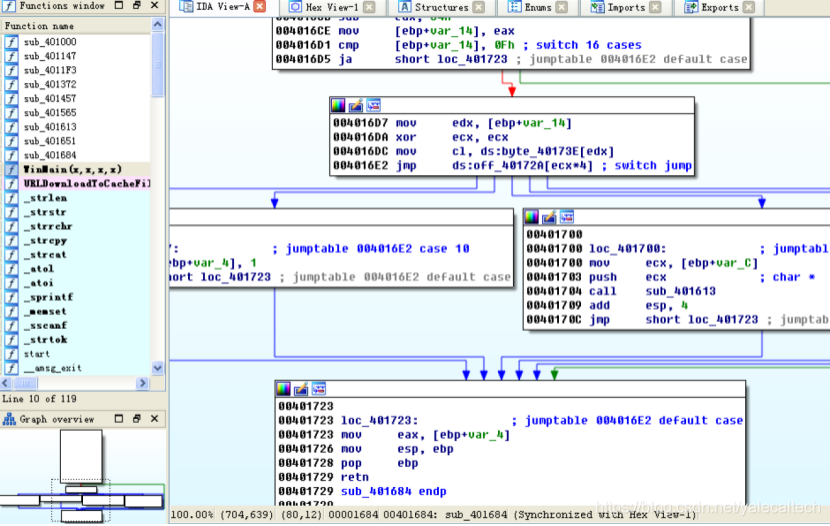The image size is (830, 526).
Task: Select sub_401372 function
Action: point(50,85)
